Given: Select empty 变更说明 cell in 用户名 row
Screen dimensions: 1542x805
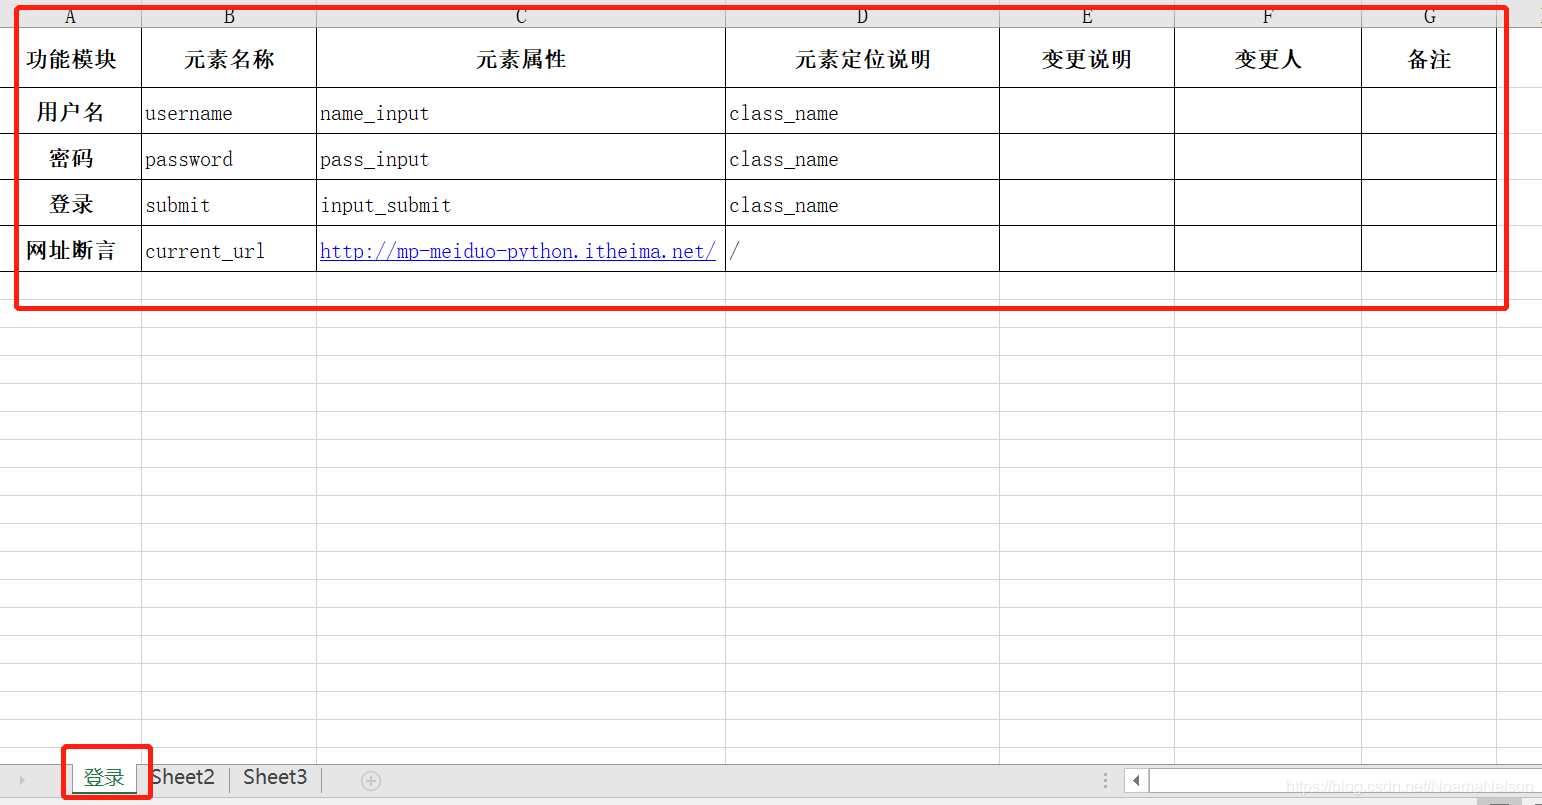Looking at the screenshot, I should 1087,111.
